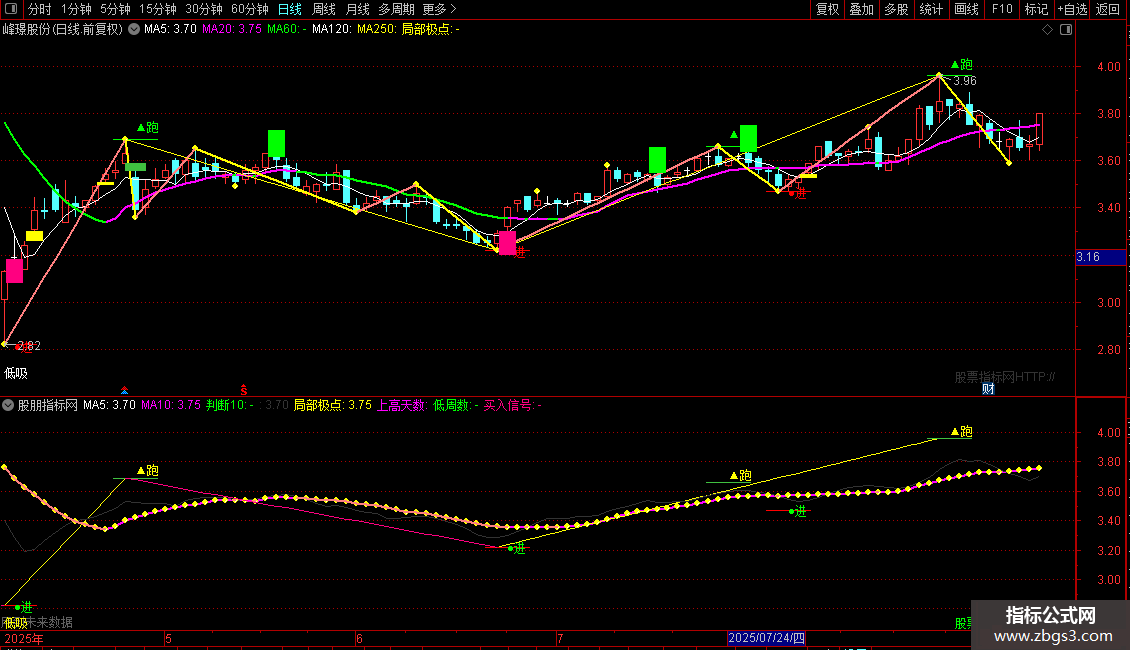The width and height of the screenshot is (1130, 650).
Task: Activate the 画线 drawing tools
Action: point(966,9)
